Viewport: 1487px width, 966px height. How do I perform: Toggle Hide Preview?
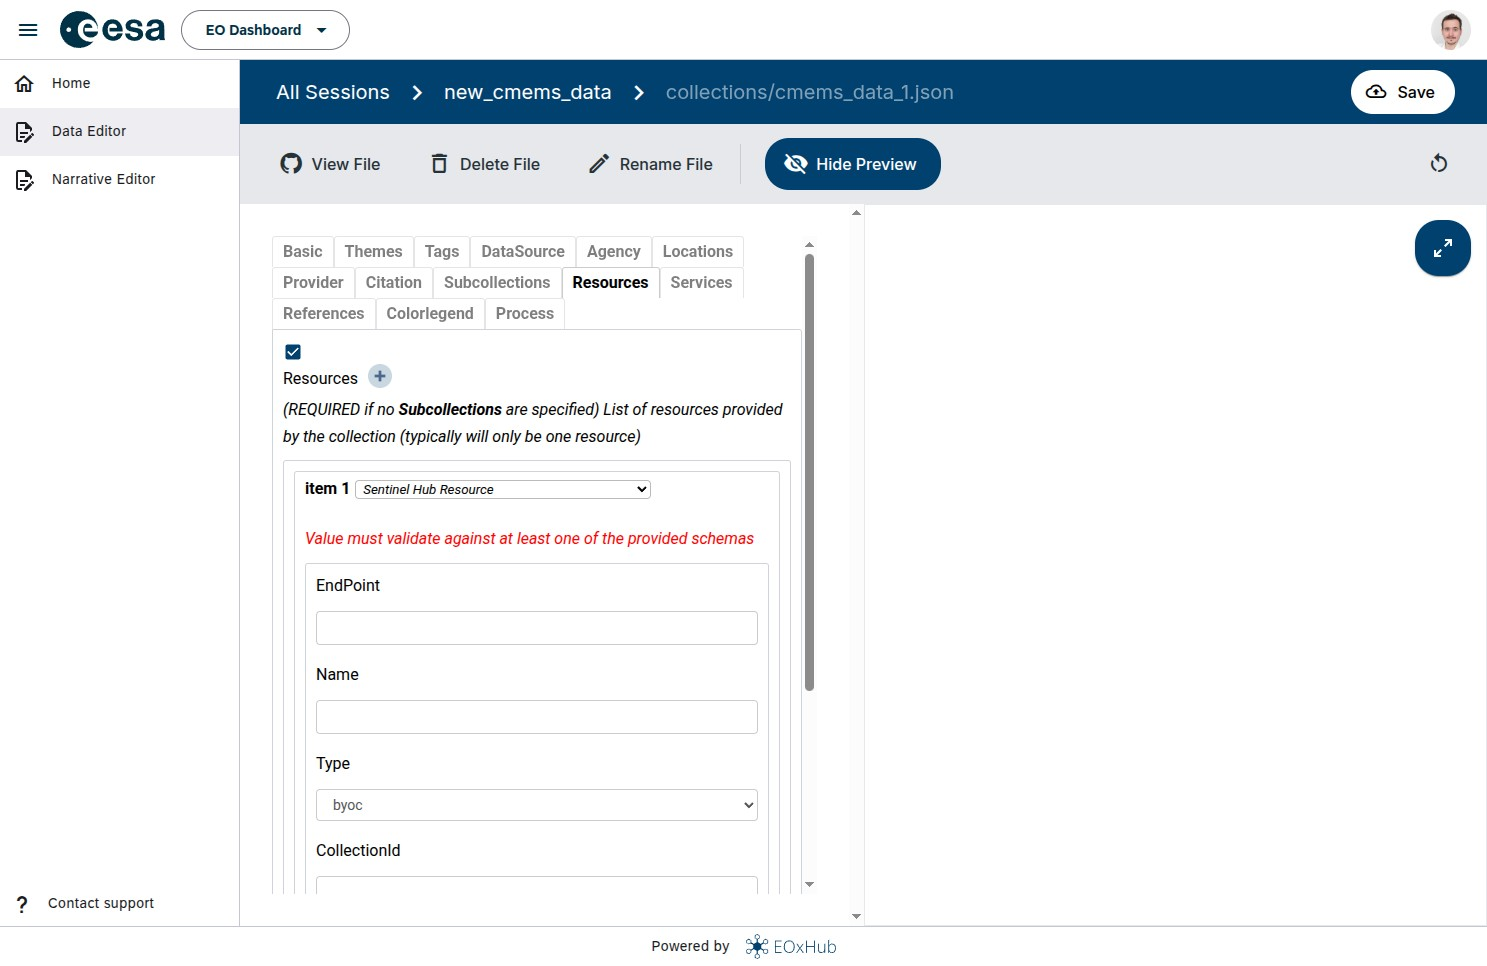(851, 163)
